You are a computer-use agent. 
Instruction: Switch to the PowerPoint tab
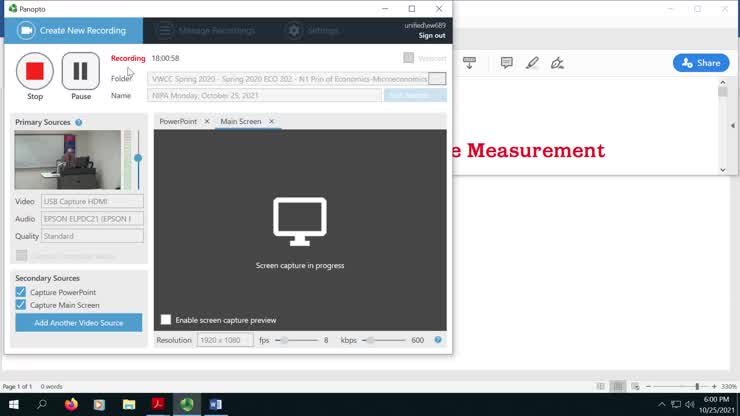point(178,121)
